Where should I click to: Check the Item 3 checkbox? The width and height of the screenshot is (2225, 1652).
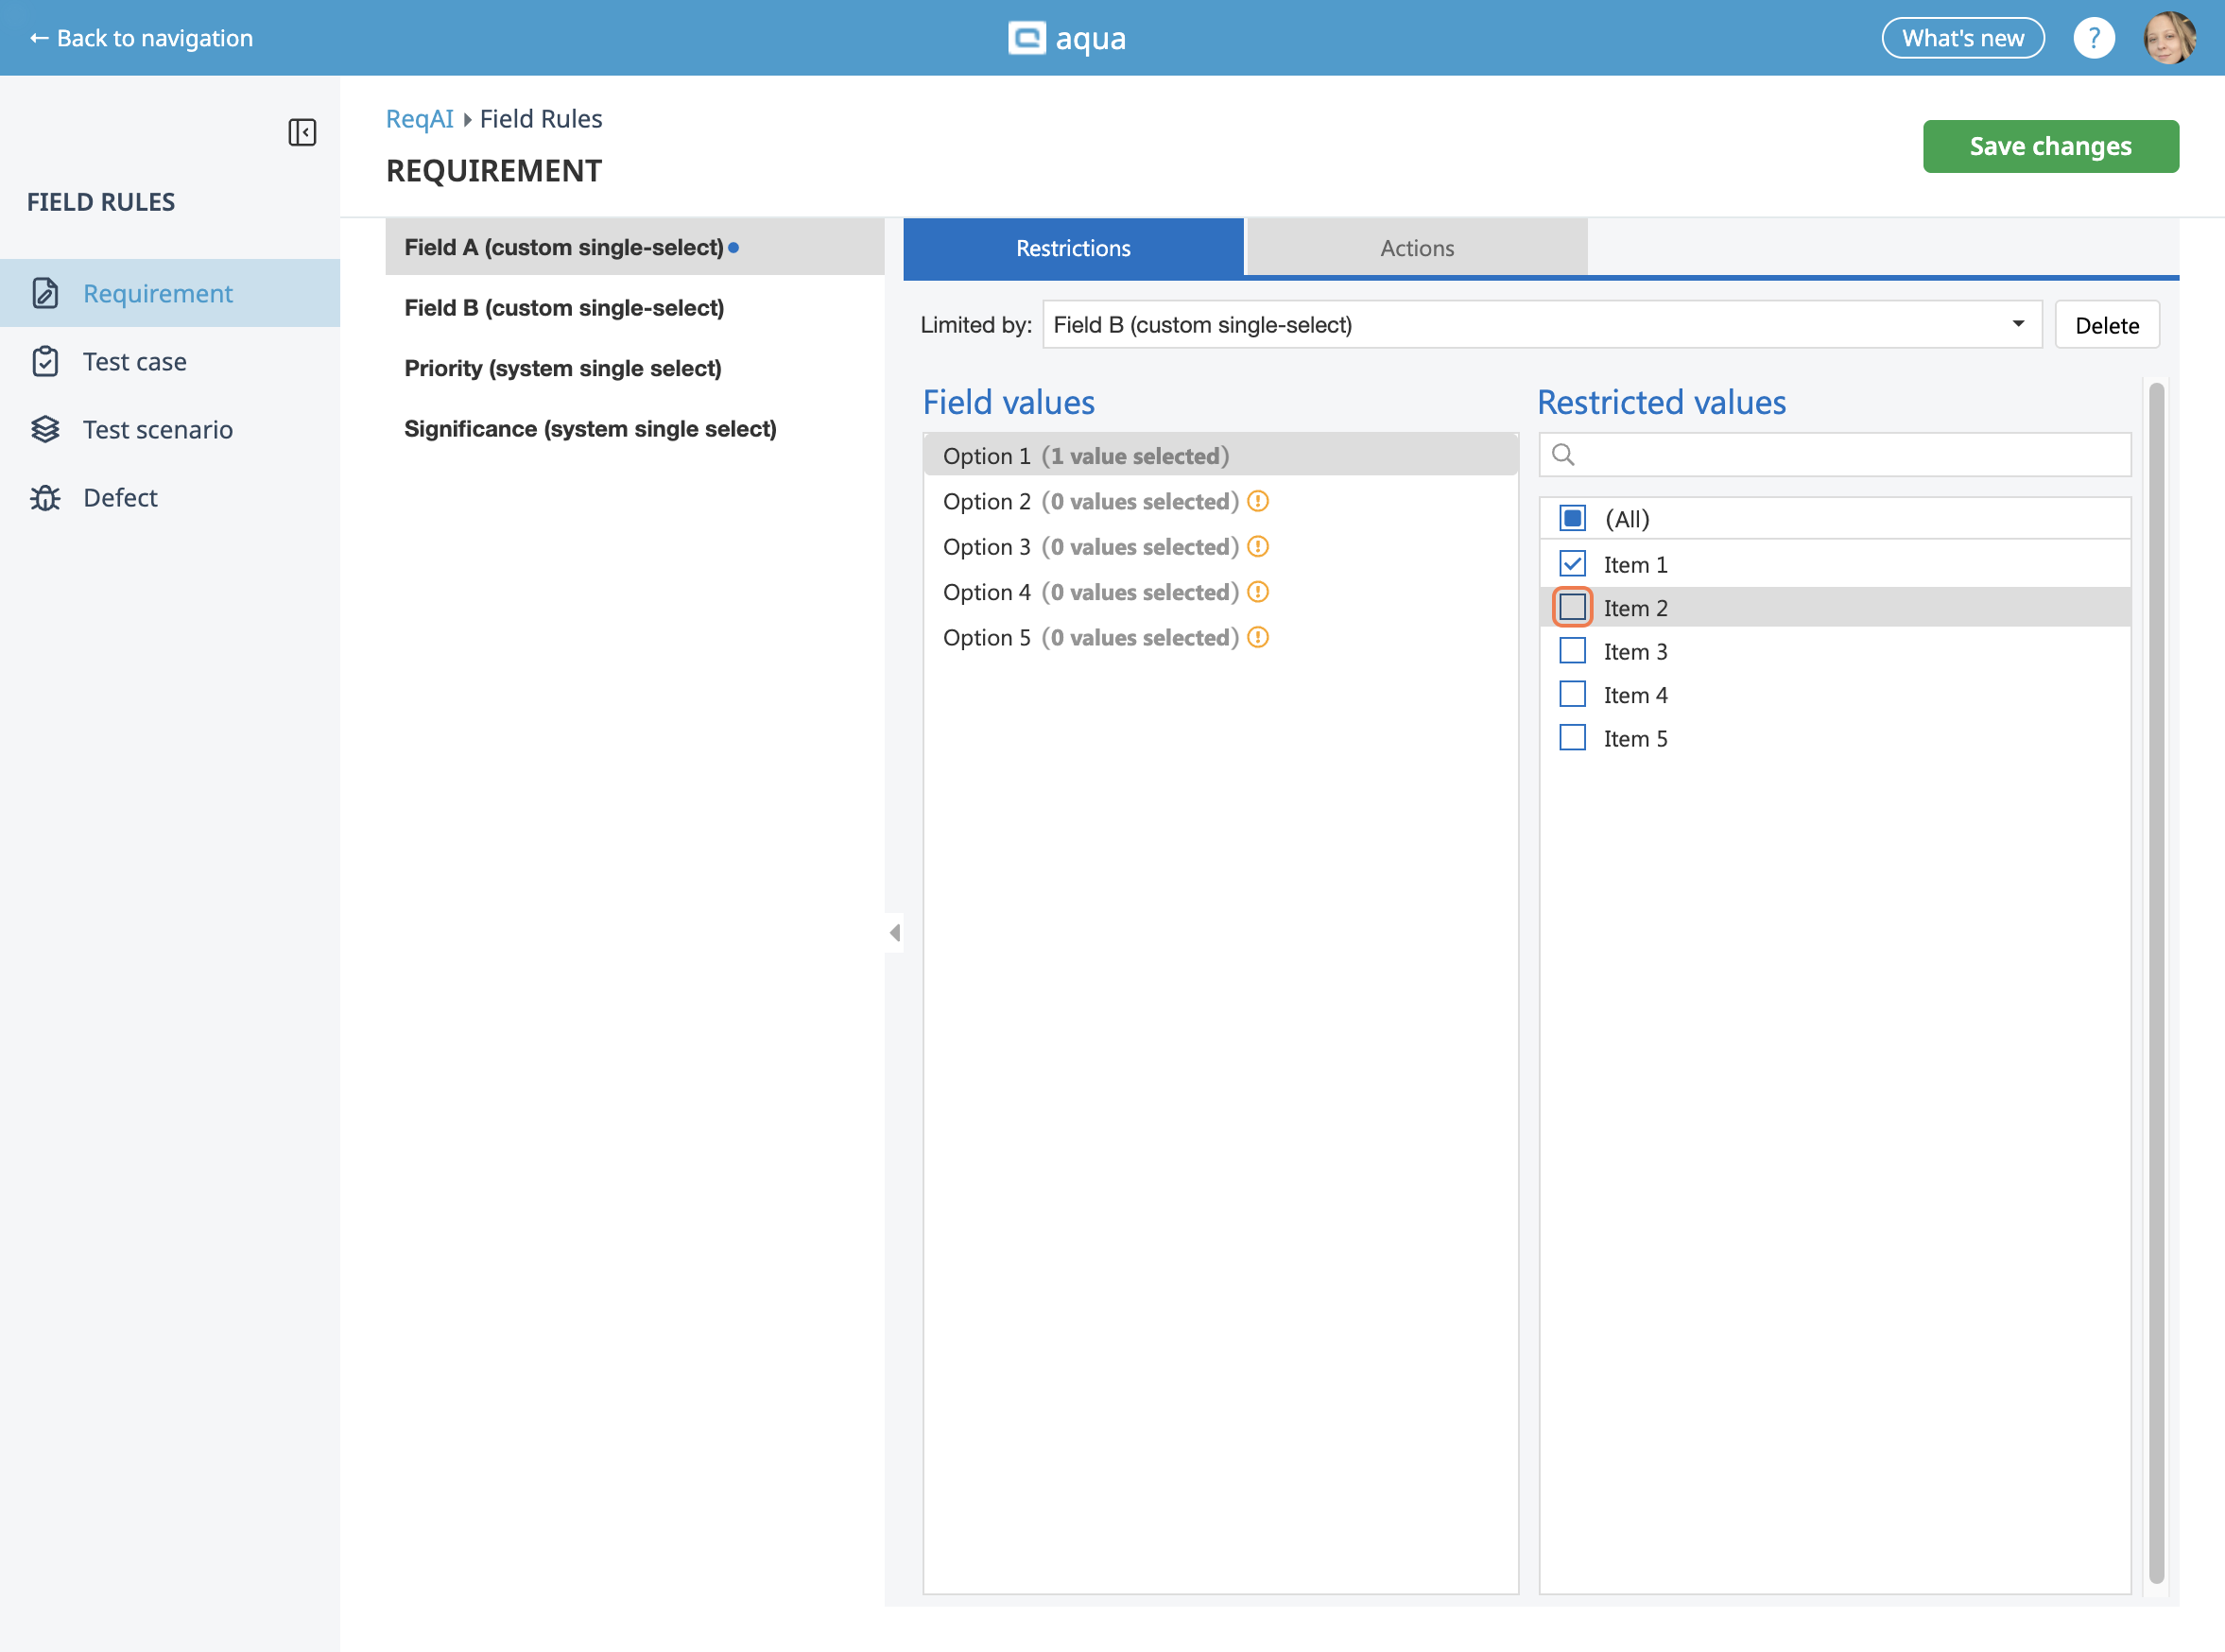[1572, 651]
